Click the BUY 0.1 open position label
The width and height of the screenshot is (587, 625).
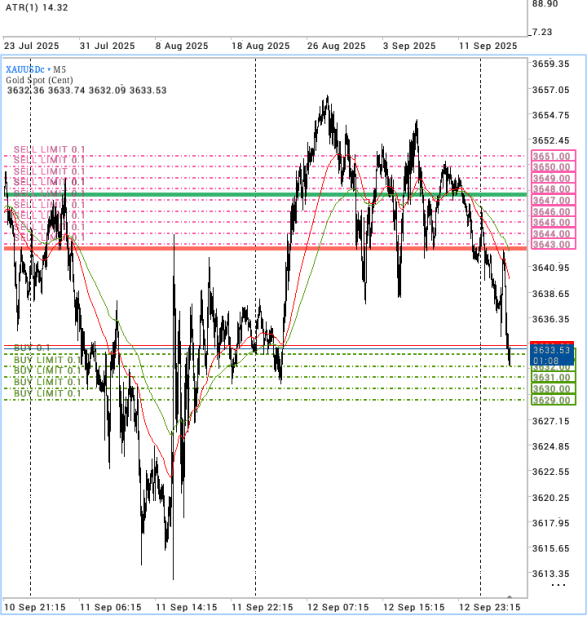[x=32, y=348]
